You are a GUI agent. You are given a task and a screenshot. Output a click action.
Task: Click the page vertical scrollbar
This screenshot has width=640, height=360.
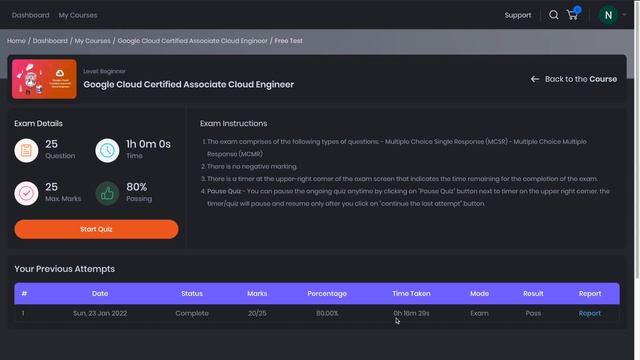(637, 140)
